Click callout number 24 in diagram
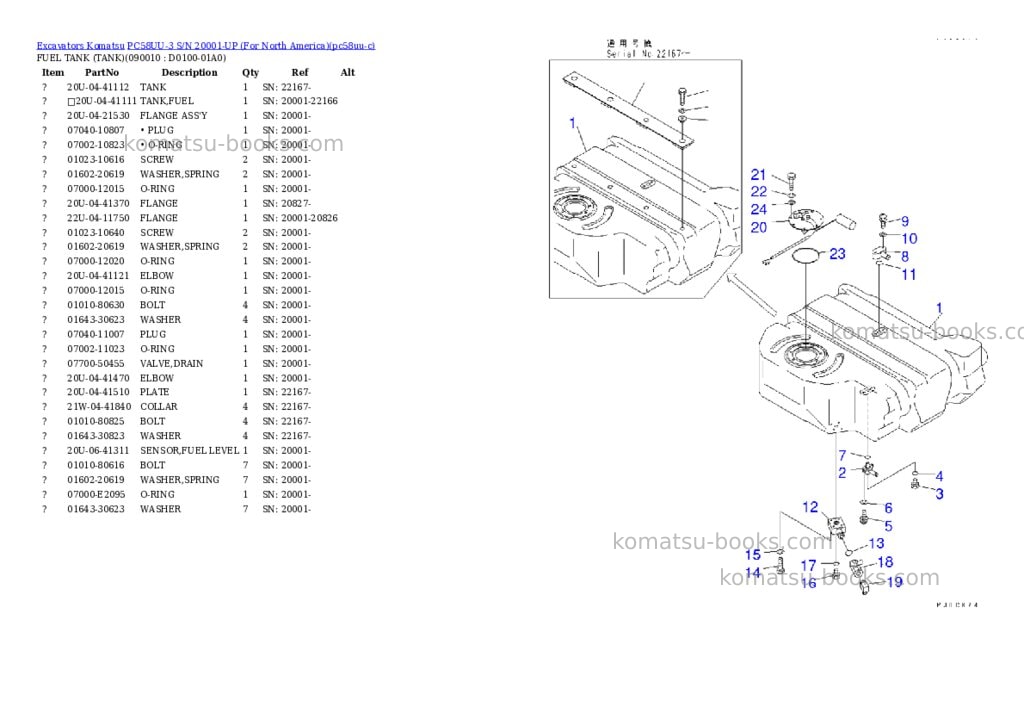The image size is (1024, 725). pos(759,209)
